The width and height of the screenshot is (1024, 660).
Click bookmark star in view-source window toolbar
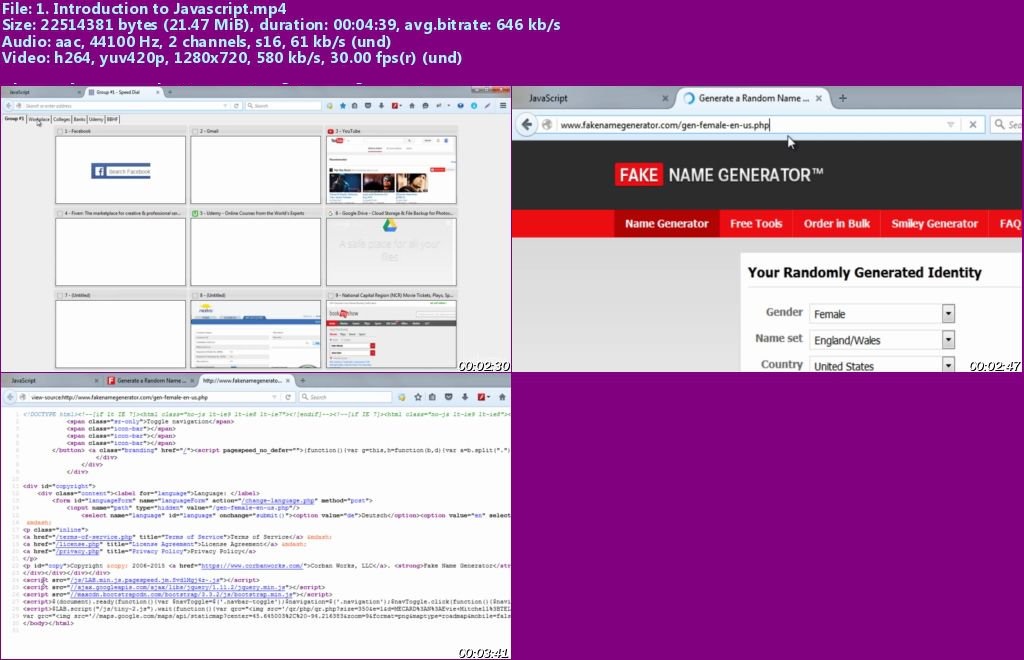(418, 397)
